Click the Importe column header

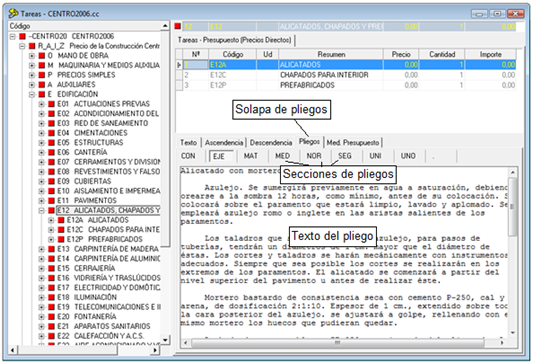pyautogui.click(x=491, y=54)
